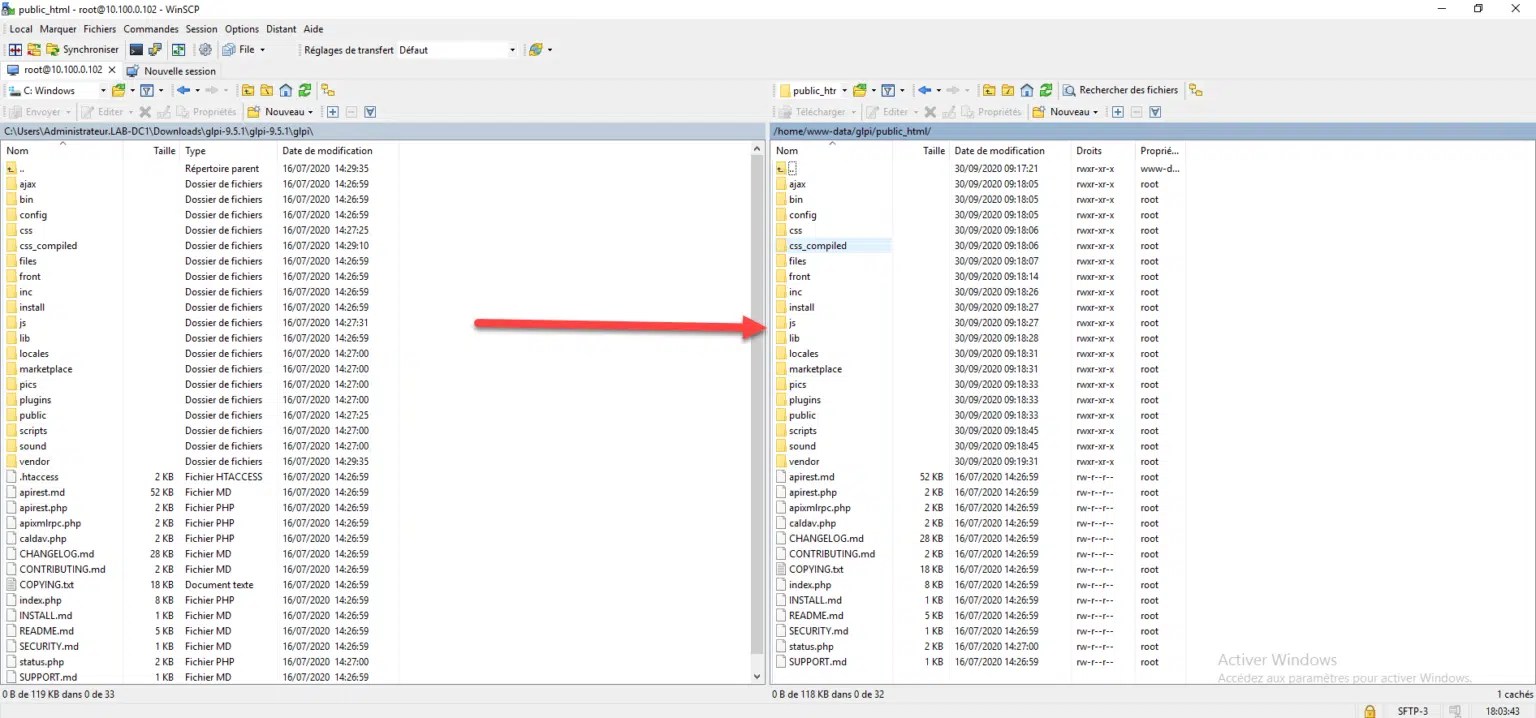The image size is (1536, 718).
Task: Select COPYING.txt in the remote panel
Action: coord(815,569)
